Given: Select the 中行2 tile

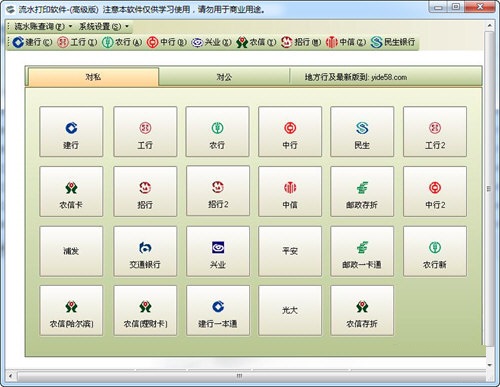Looking at the screenshot, I should point(435,191).
